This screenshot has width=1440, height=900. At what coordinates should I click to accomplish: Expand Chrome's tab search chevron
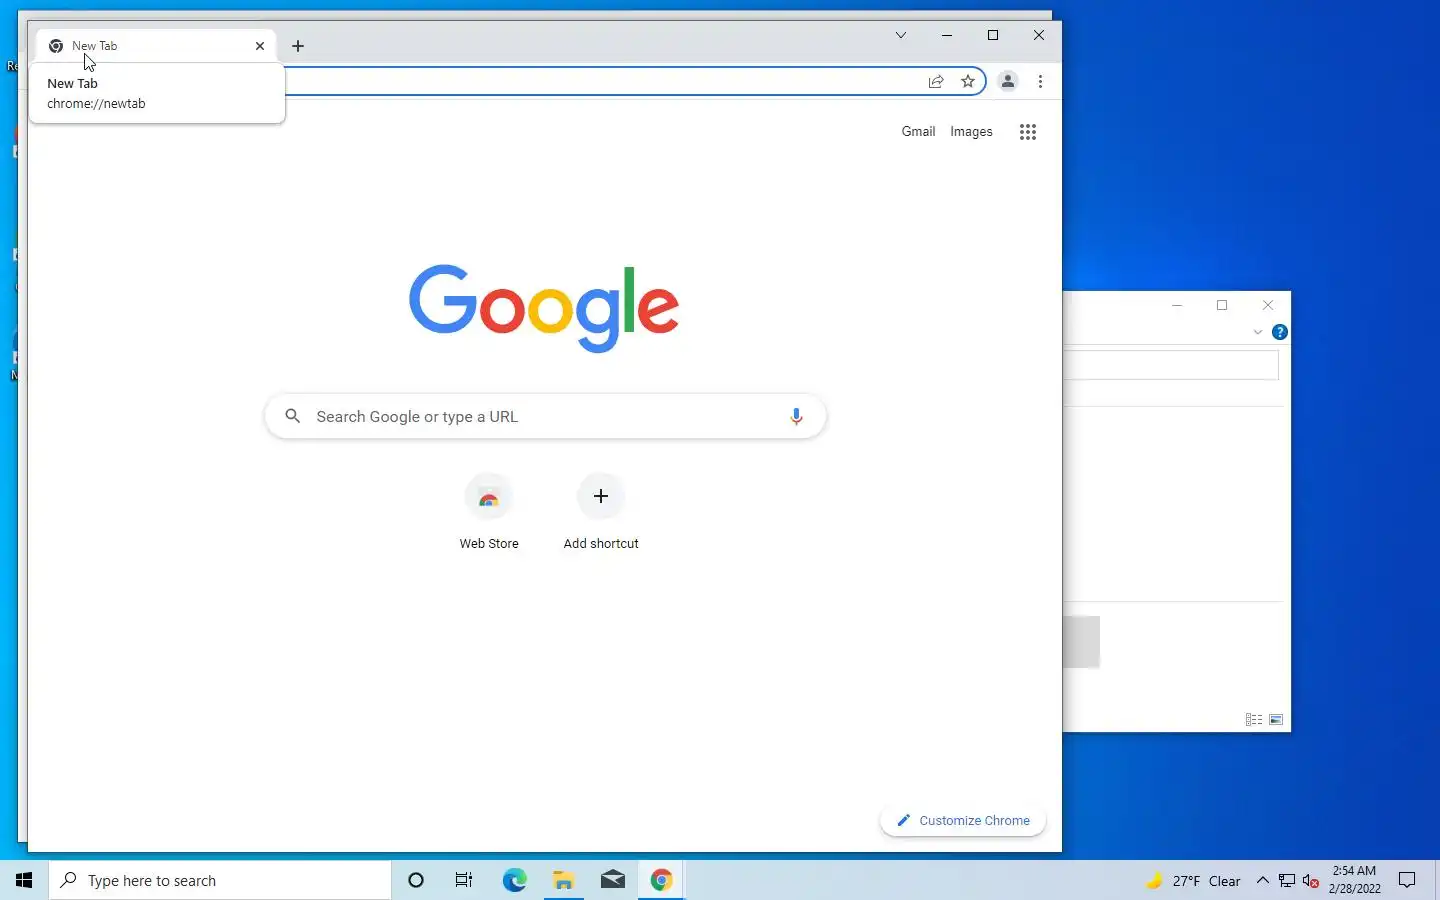point(901,35)
